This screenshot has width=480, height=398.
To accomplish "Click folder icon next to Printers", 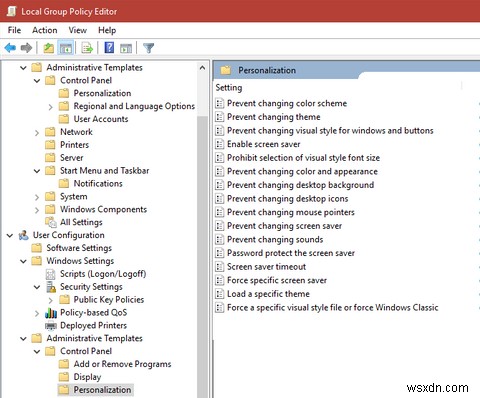I will pos(50,145).
